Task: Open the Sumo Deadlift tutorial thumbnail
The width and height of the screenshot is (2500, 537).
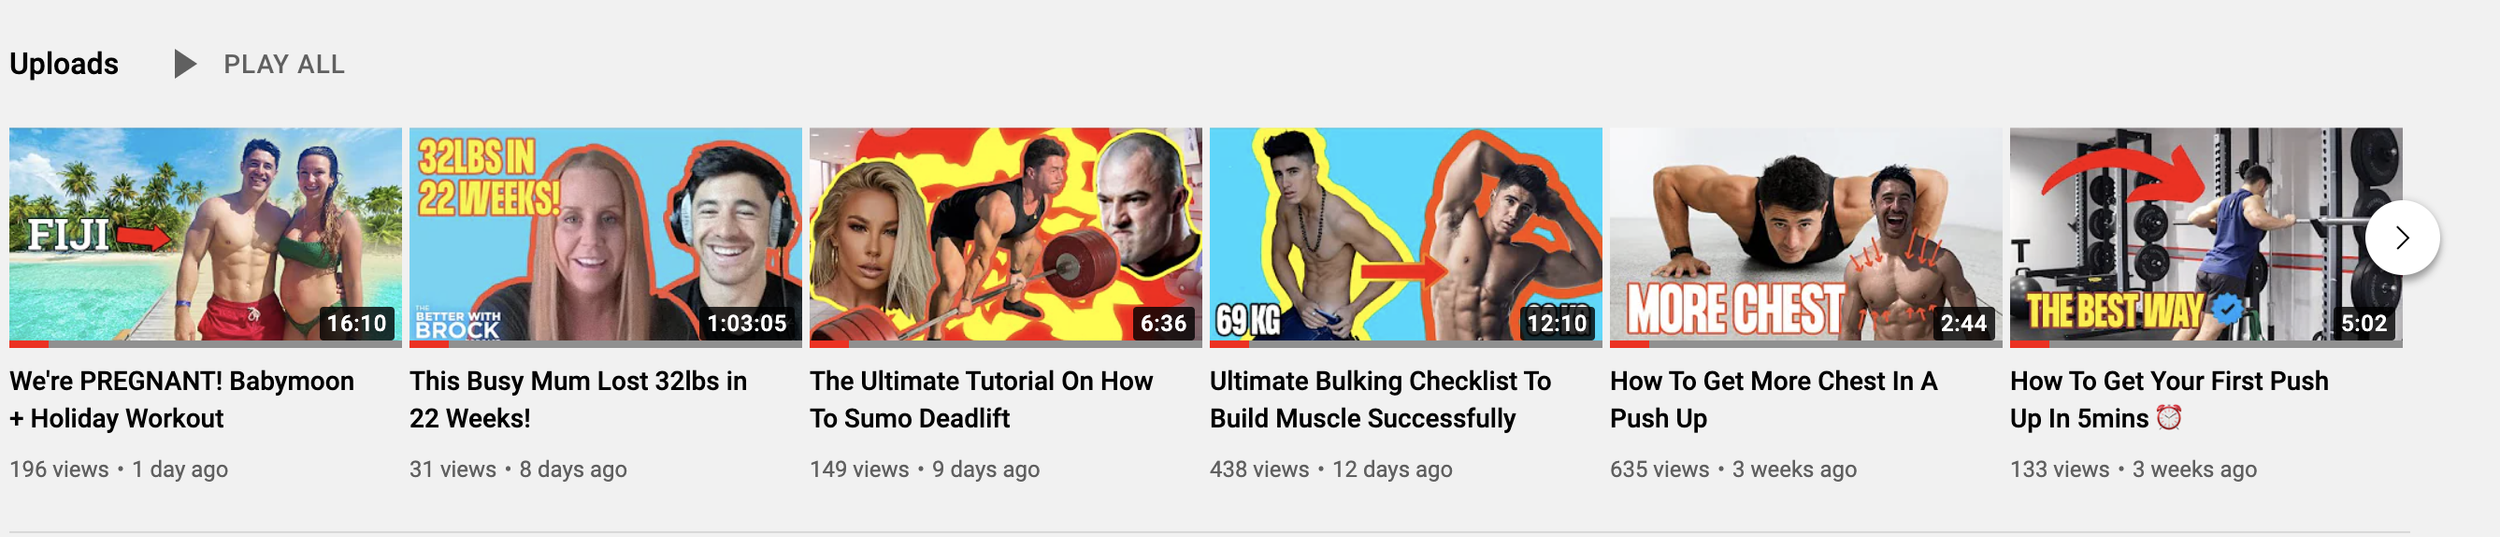Action: coord(1005,236)
